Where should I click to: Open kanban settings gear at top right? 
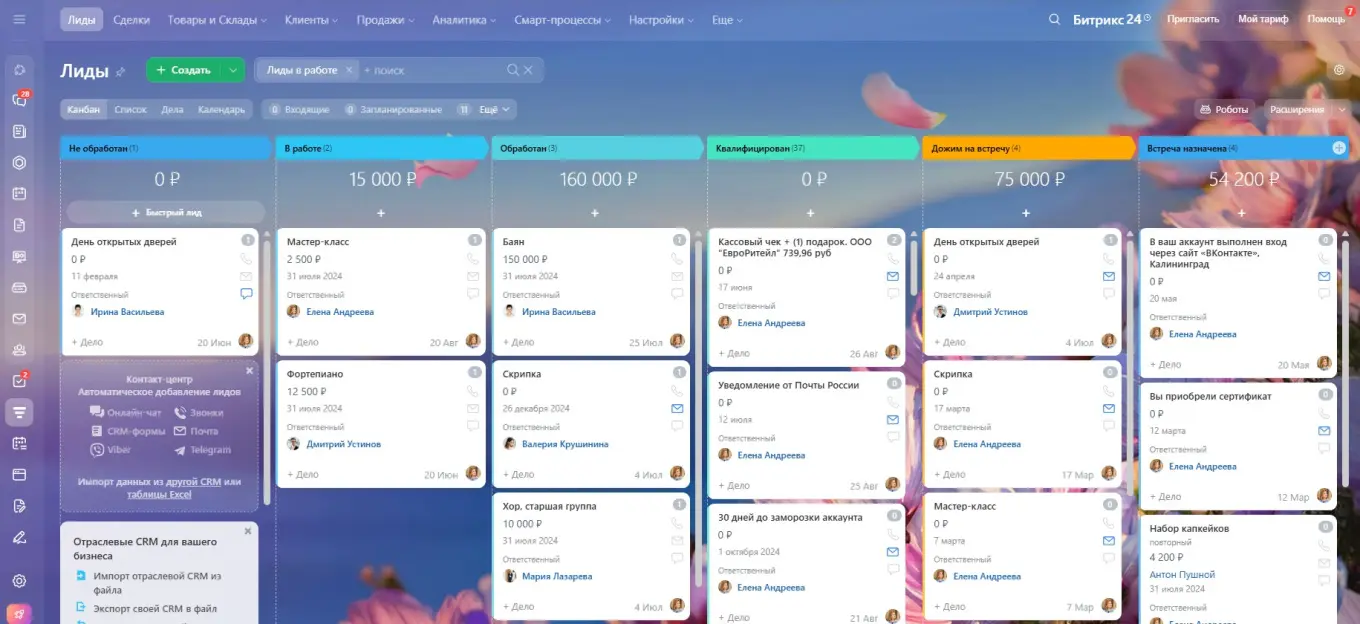coord(1339,70)
